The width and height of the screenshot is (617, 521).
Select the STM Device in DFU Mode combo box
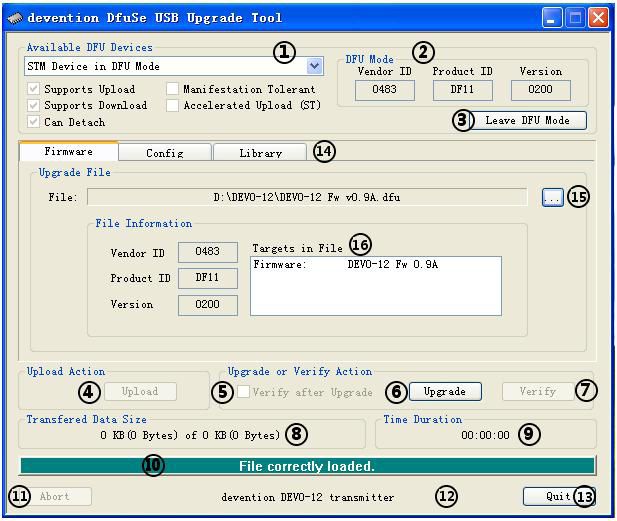click(x=174, y=66)
